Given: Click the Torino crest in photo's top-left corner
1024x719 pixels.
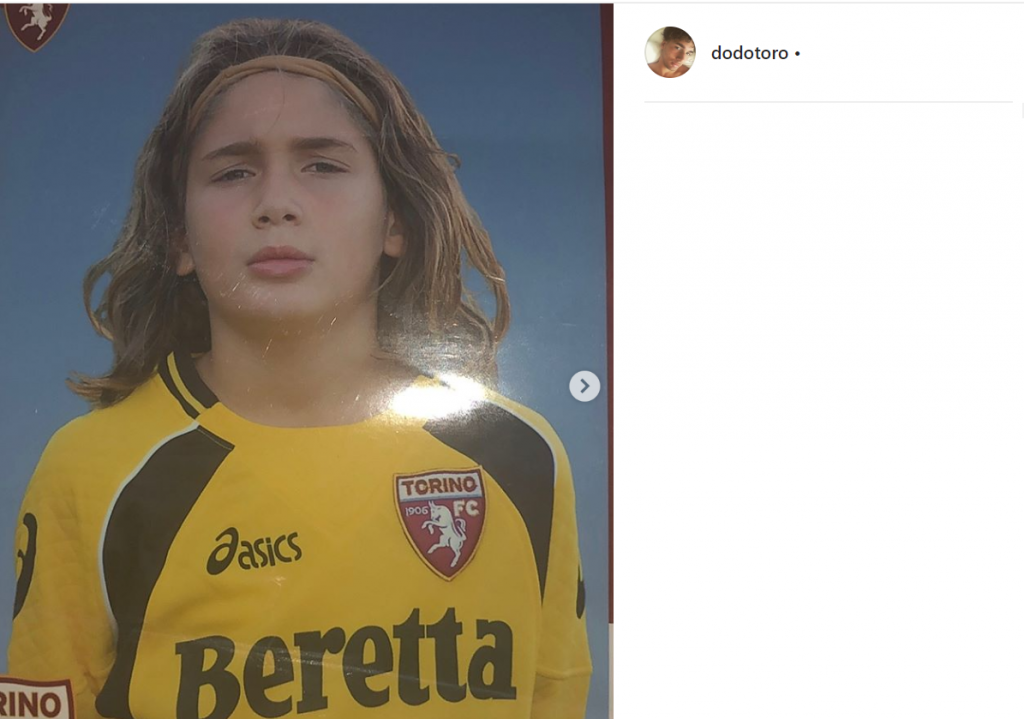Looking at the screenshot, I should [36, 22].
